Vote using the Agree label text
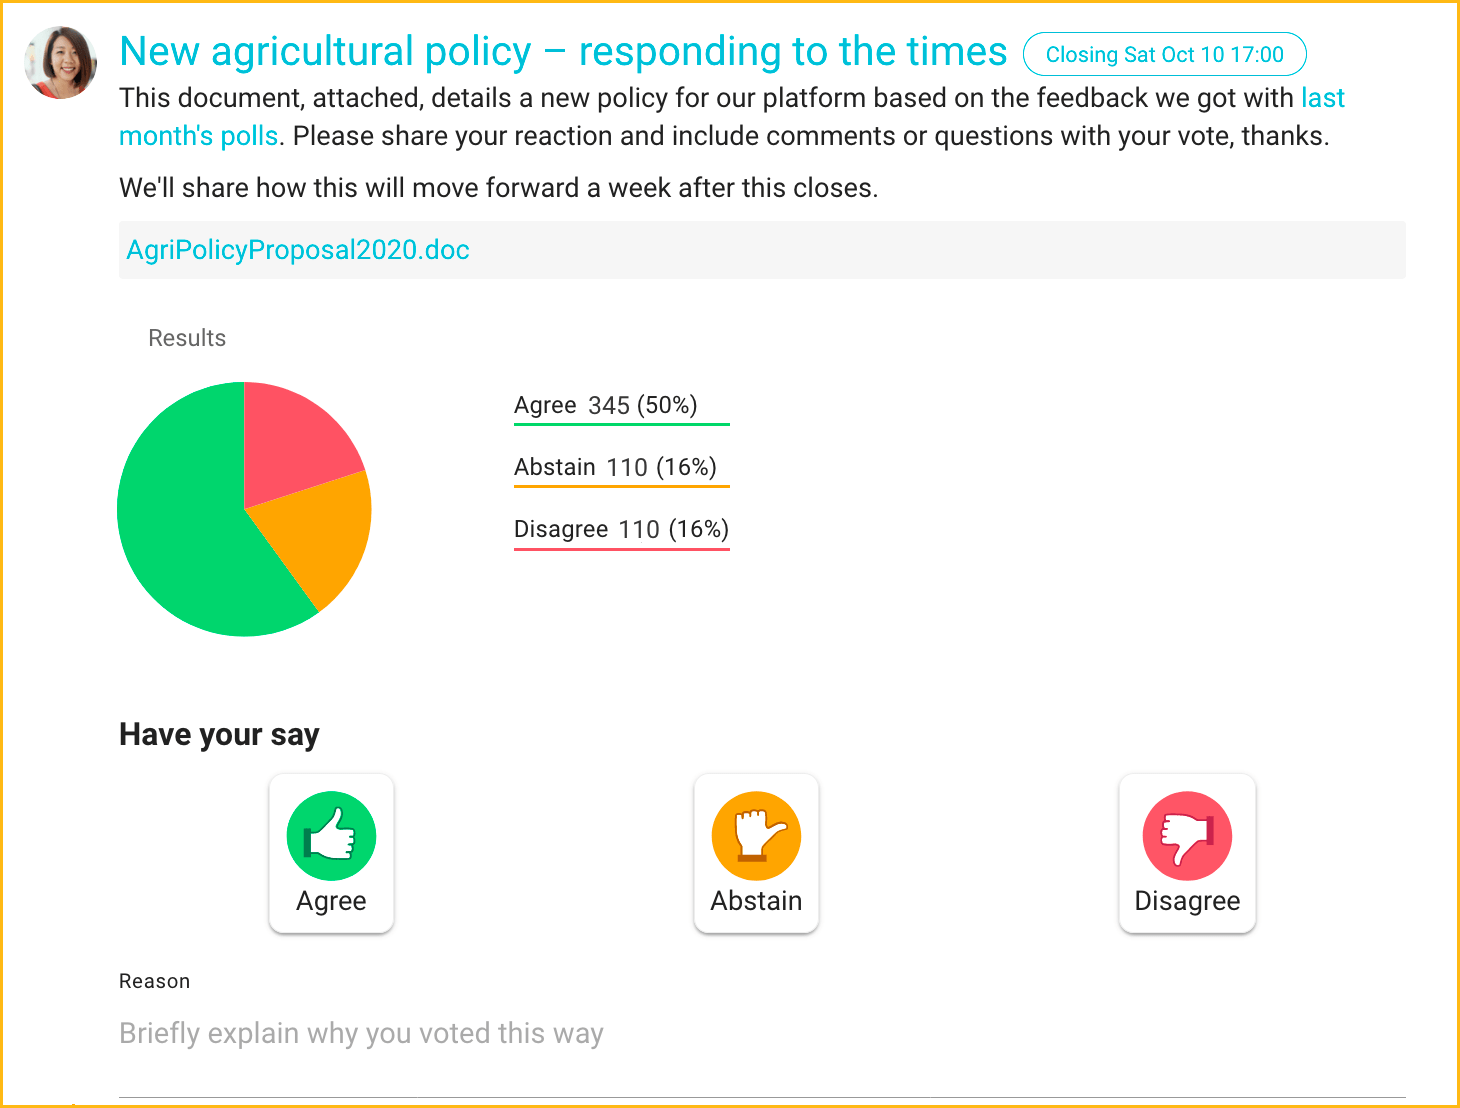Viewport: 1460px width, 1108px height. click(331, 901)
